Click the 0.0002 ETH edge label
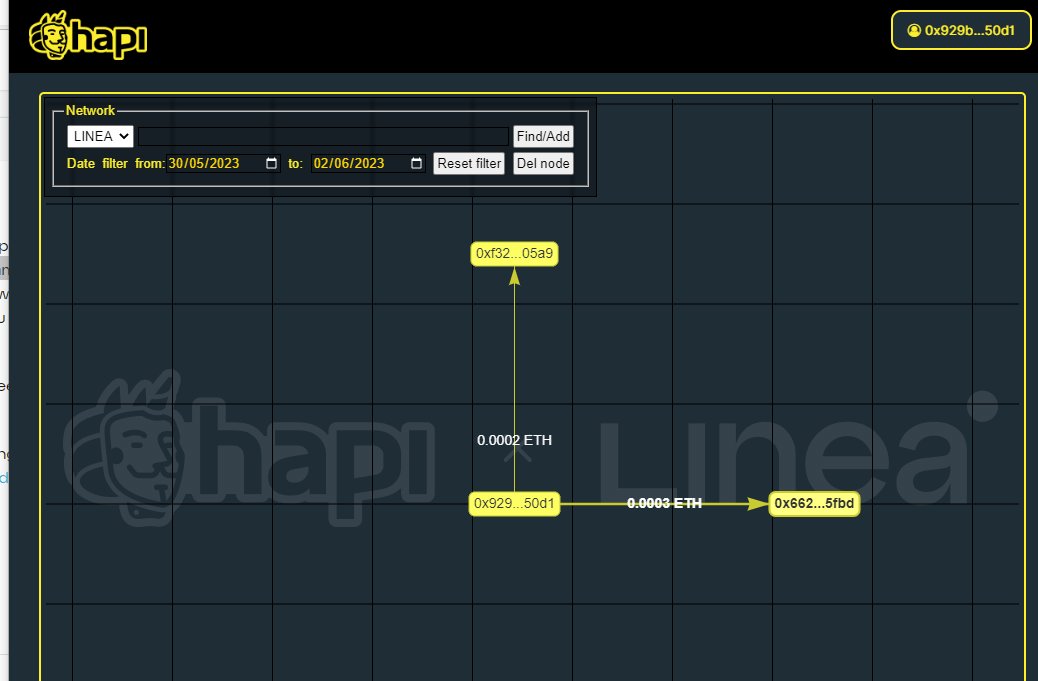This screenshot has width=1038, height=681. pos(514,440)
